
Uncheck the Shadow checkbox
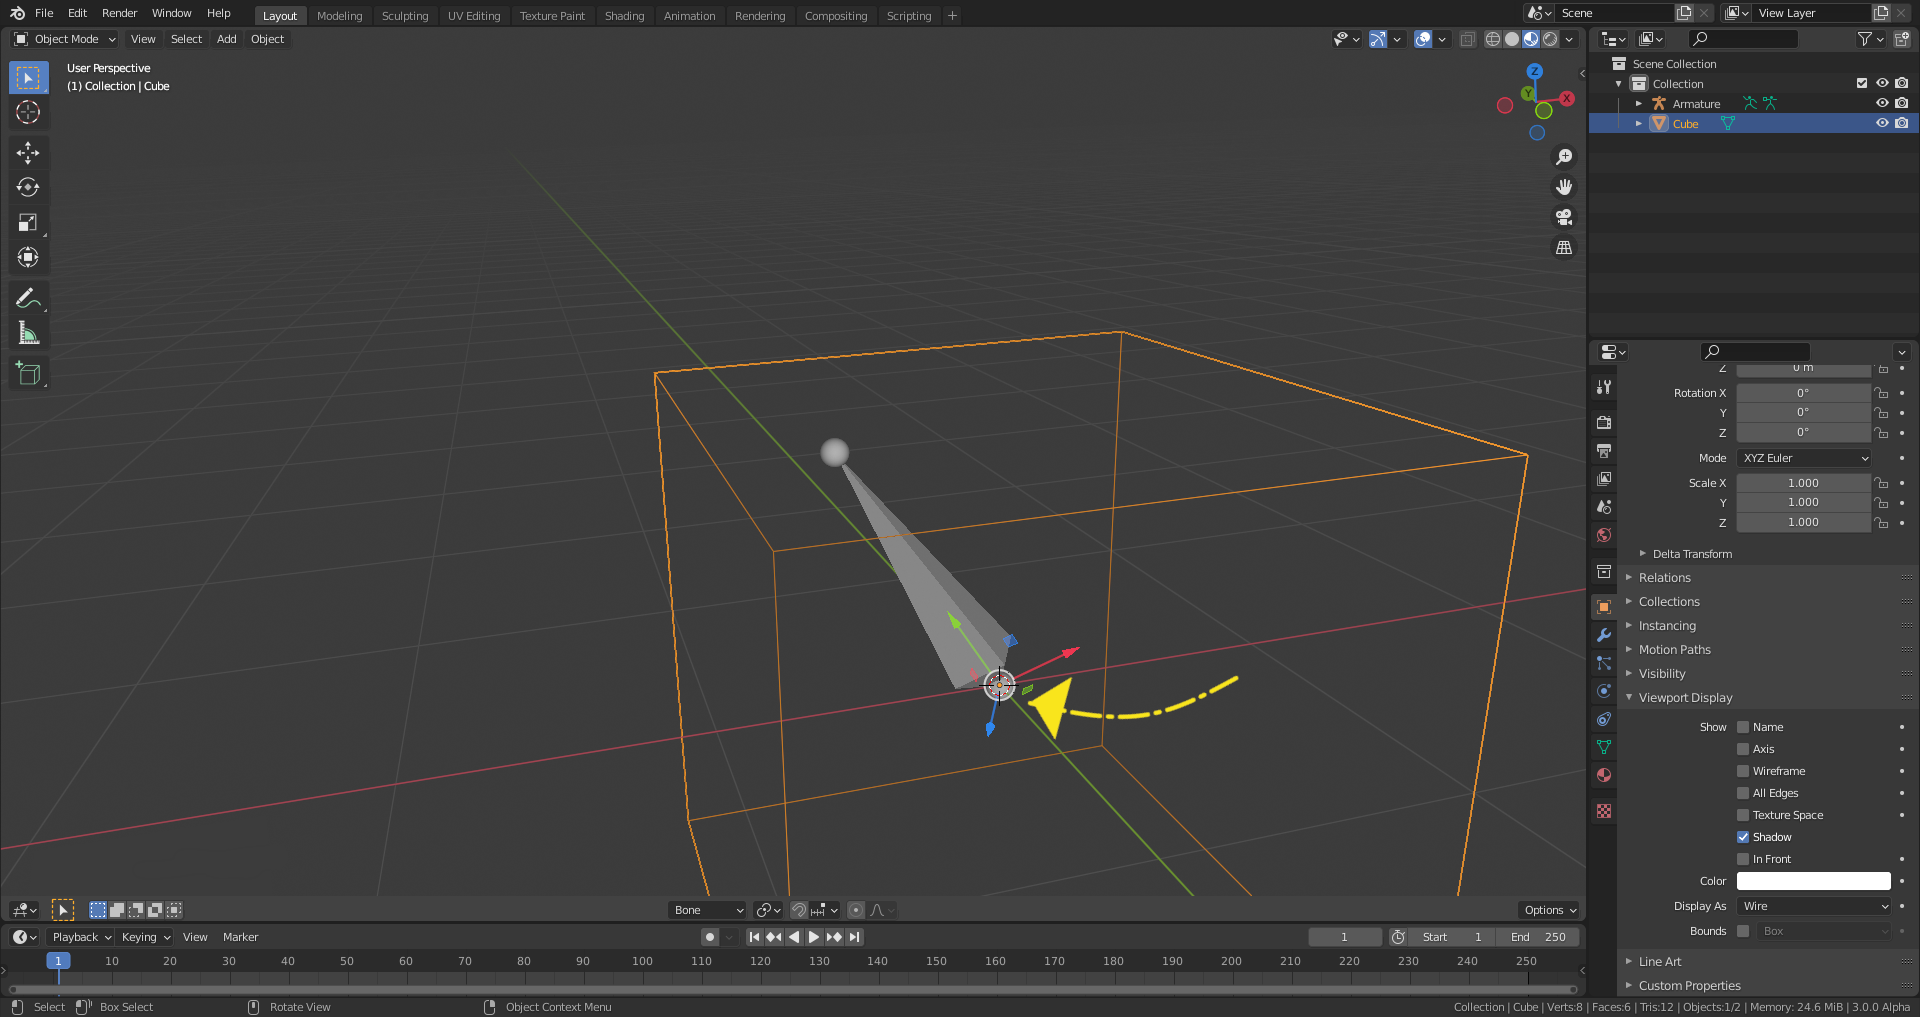pyautogui.click(x=1743, y=837)
